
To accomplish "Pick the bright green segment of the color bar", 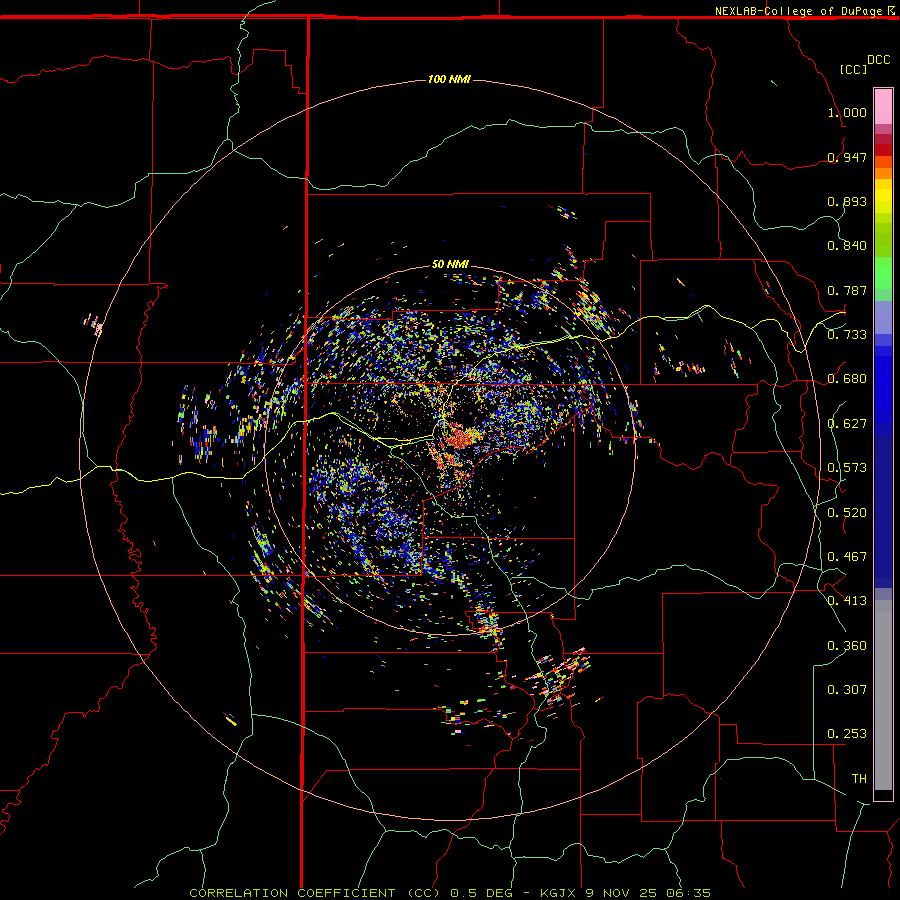I will pos(883,273).
